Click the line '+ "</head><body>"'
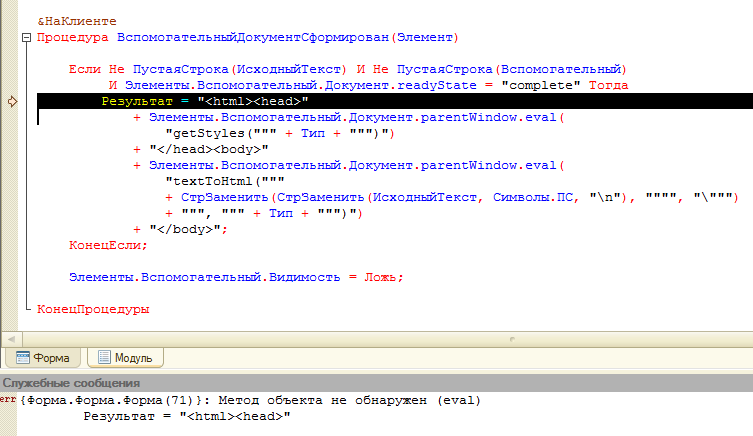The image size is (753, 436). (201, 149)
